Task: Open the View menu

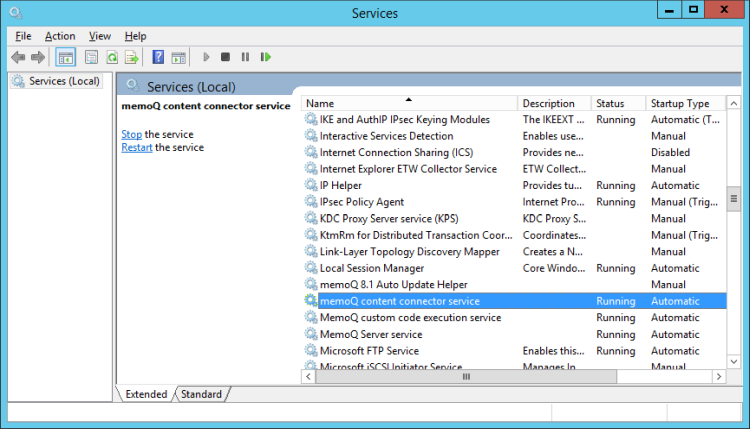Action: pyautogui.click(x=99, y=36)
